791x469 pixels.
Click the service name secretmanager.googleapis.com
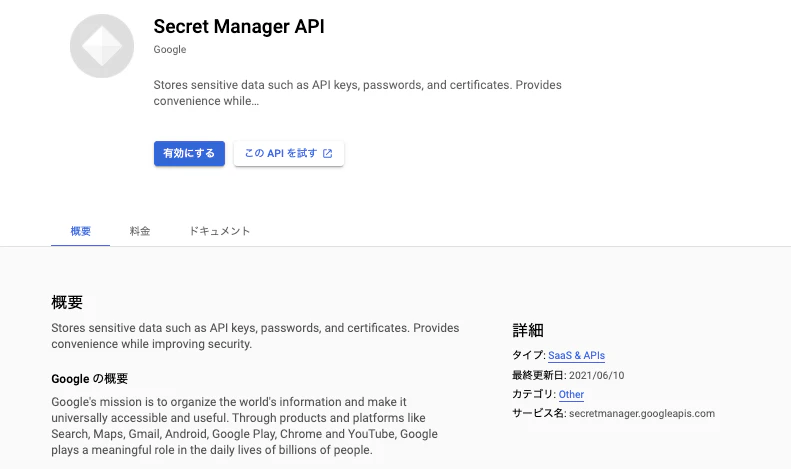642,414
